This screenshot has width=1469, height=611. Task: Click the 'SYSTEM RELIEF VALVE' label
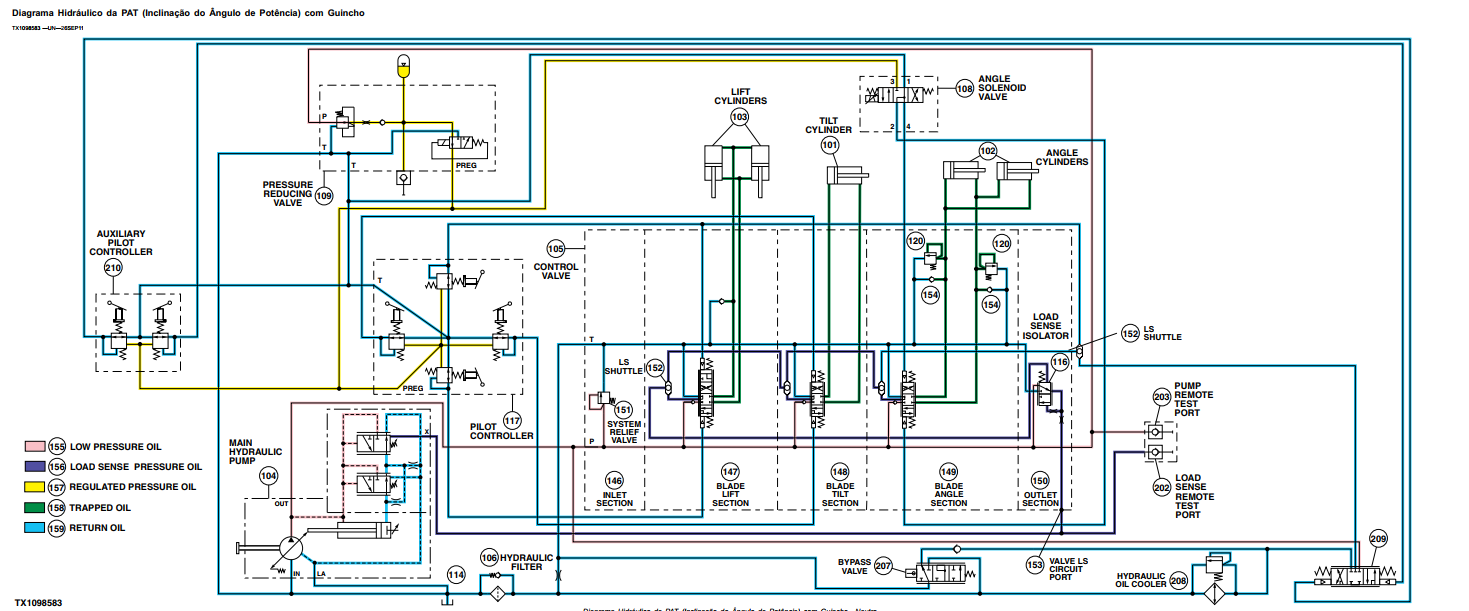point(624,432)
